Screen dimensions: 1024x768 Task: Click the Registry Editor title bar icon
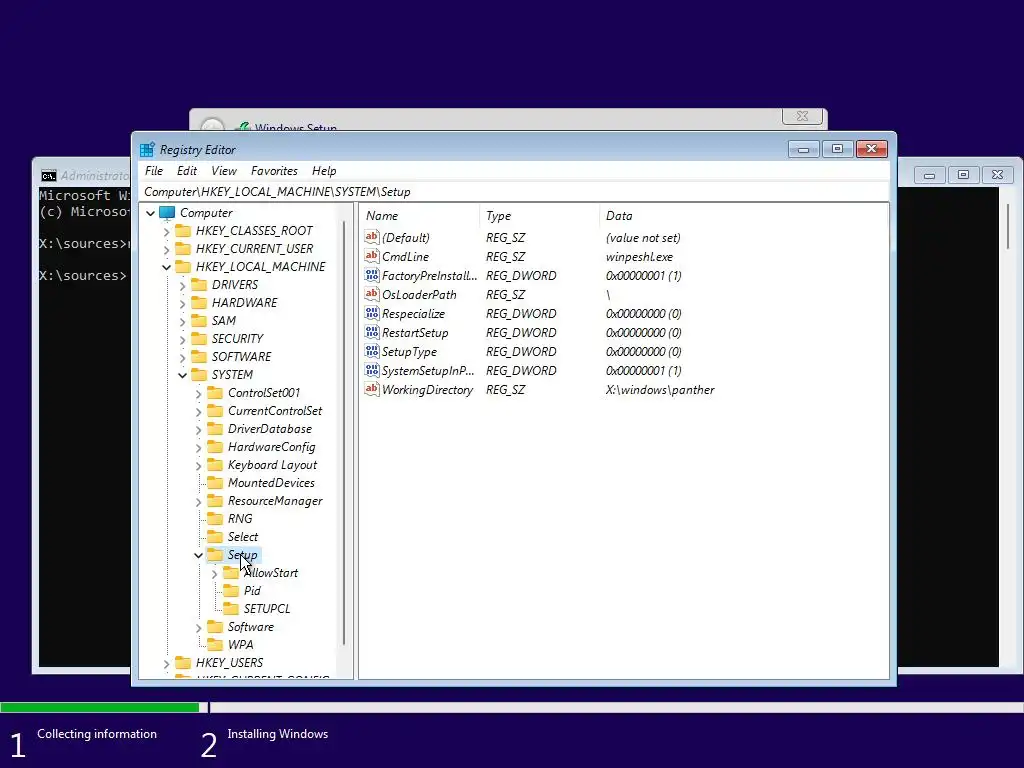147,150
